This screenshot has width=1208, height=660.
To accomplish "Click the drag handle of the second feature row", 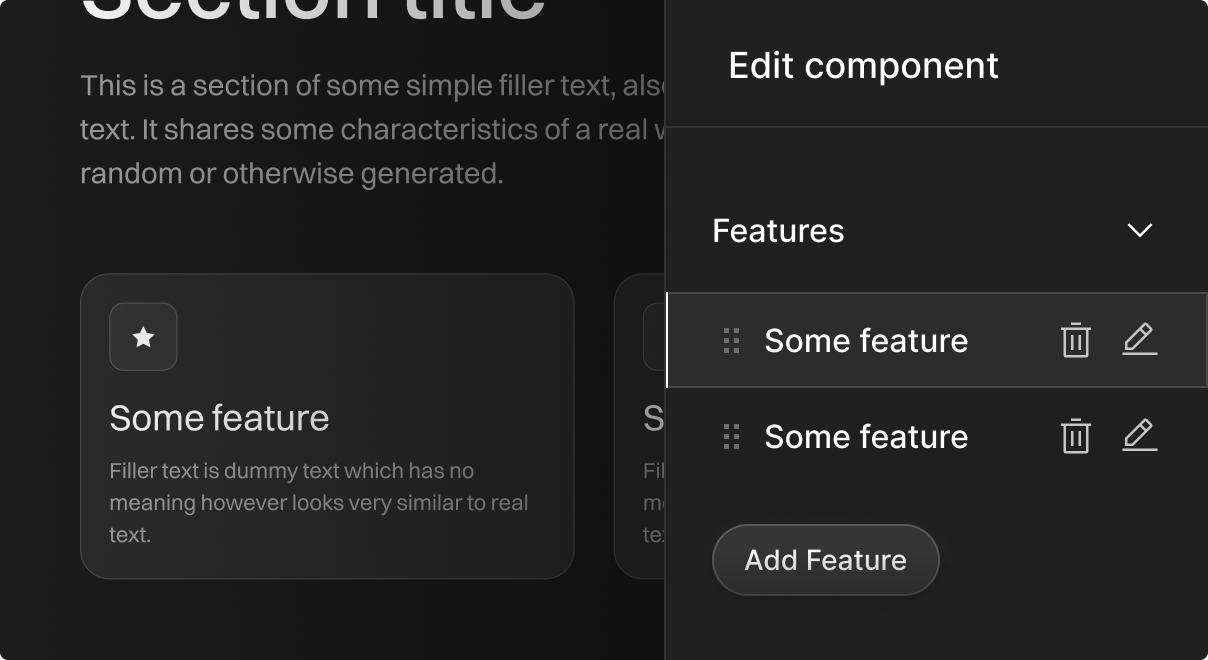I will pos(731,437).
